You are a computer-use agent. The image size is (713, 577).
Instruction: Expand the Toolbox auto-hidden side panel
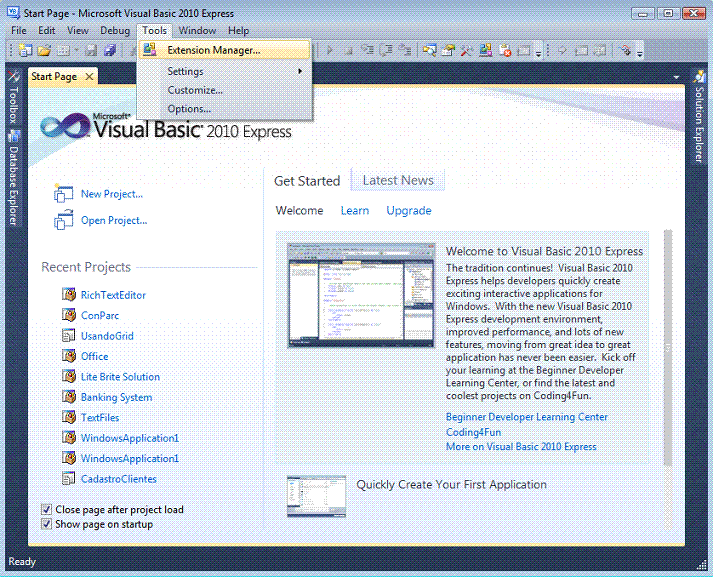(13, 97)
